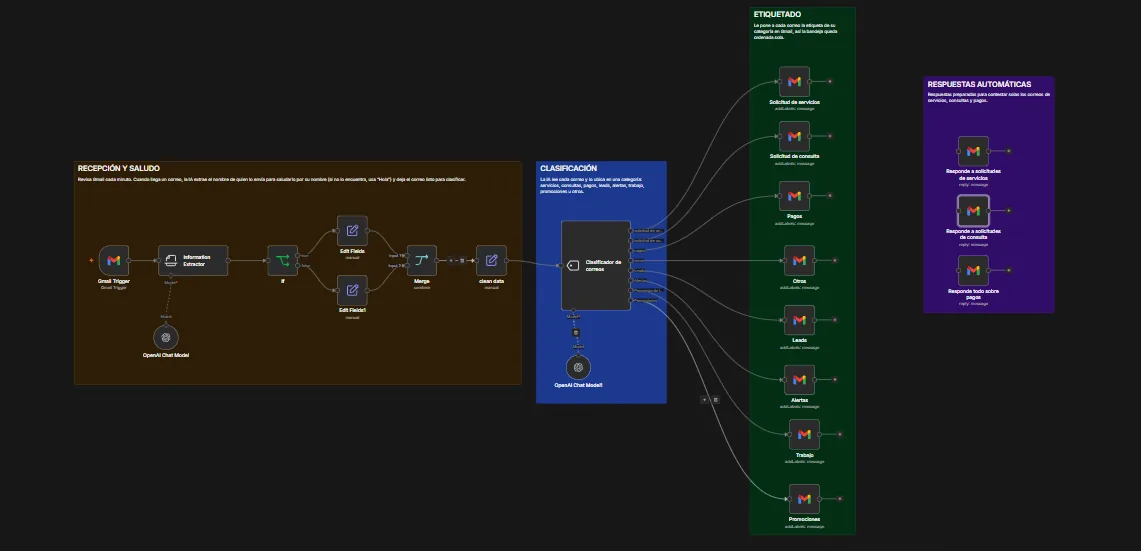
Task: Select the Gmail Trigger node
Action: click(x=114, y=261)
